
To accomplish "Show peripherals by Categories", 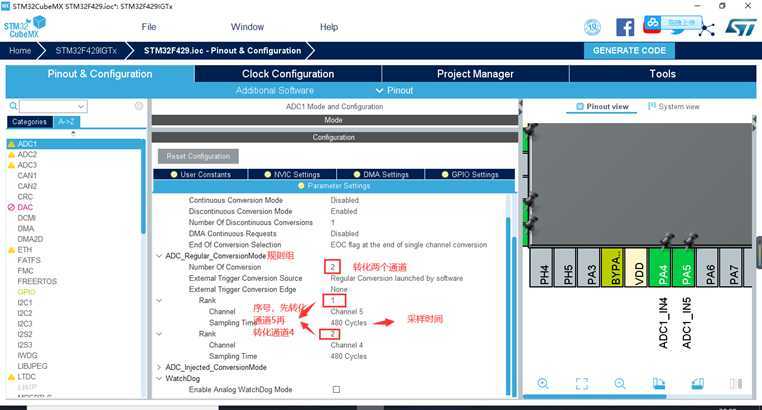I will pyautogui.click(x=30, y=122).
